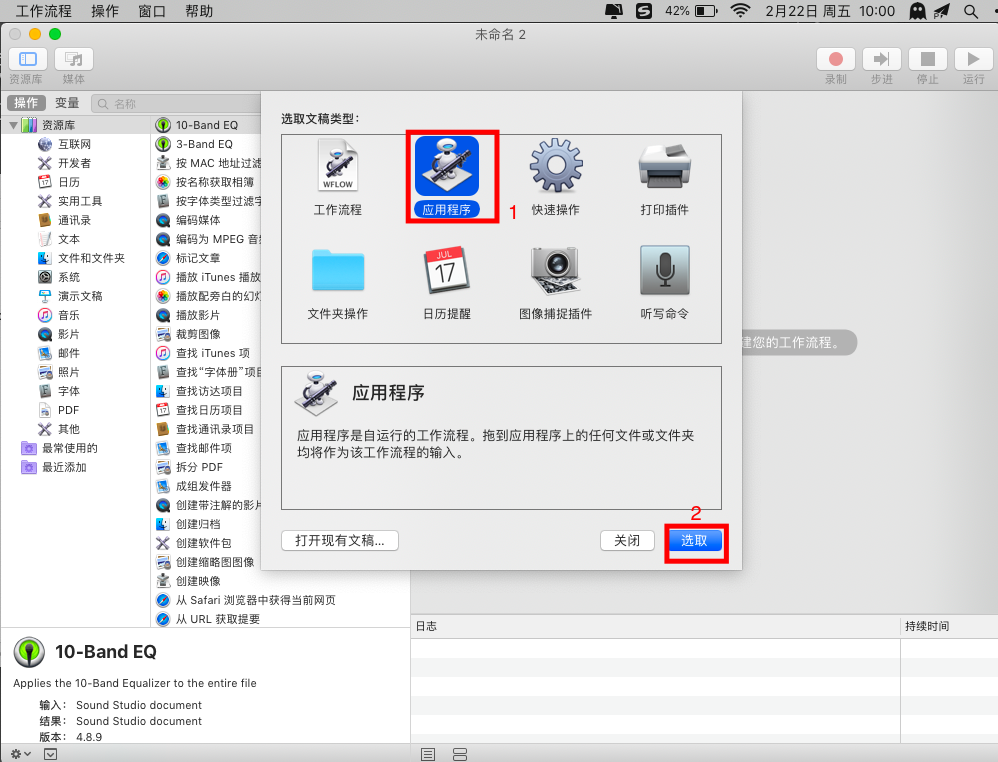Viewport: 998px width, 762px height.
Task: Pick the 文件夹操作 folder icon
Action: pos(337,271)
